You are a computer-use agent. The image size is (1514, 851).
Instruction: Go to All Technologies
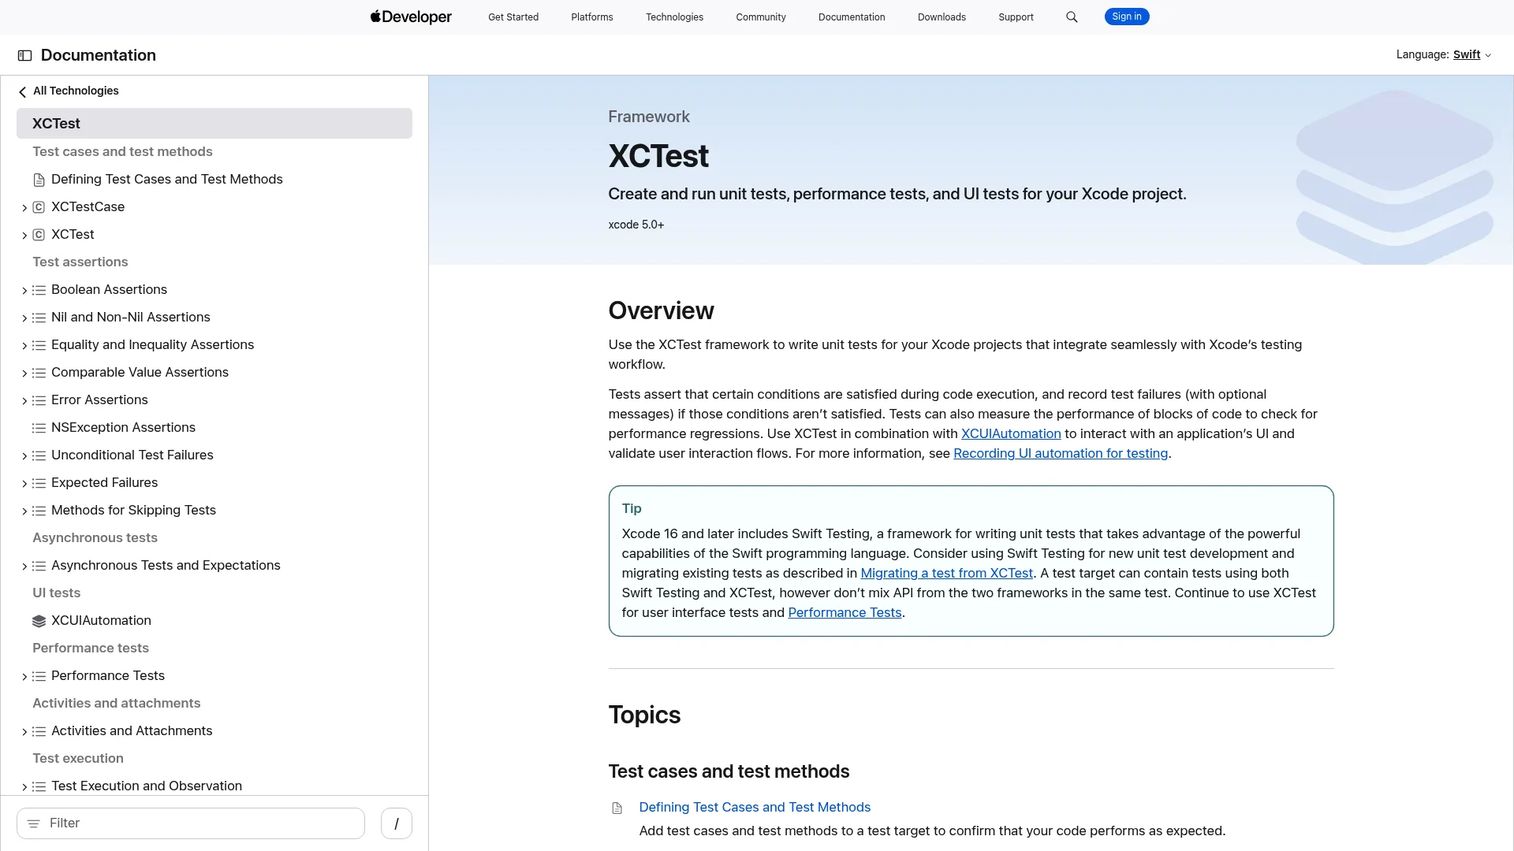click(76, 91)
